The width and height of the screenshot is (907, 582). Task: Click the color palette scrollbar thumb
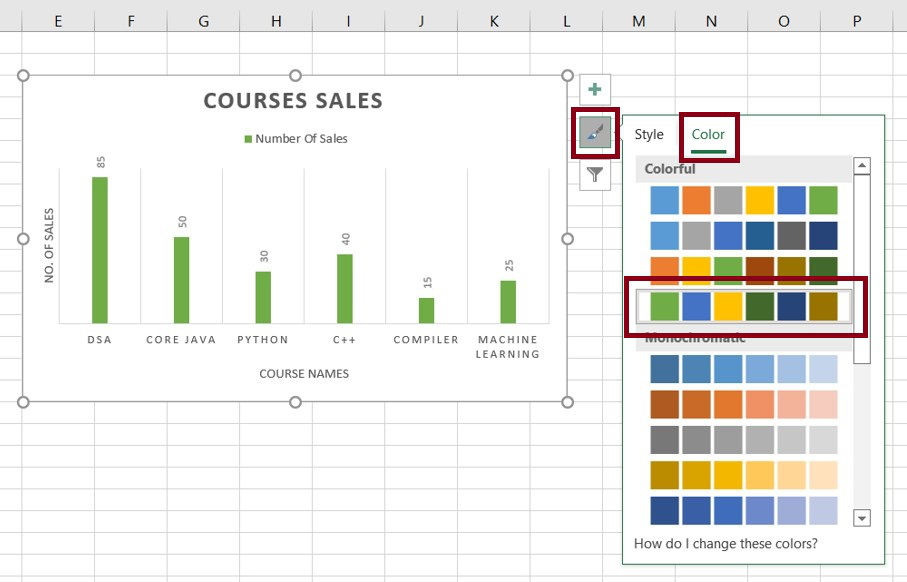[x=862, y=269]
